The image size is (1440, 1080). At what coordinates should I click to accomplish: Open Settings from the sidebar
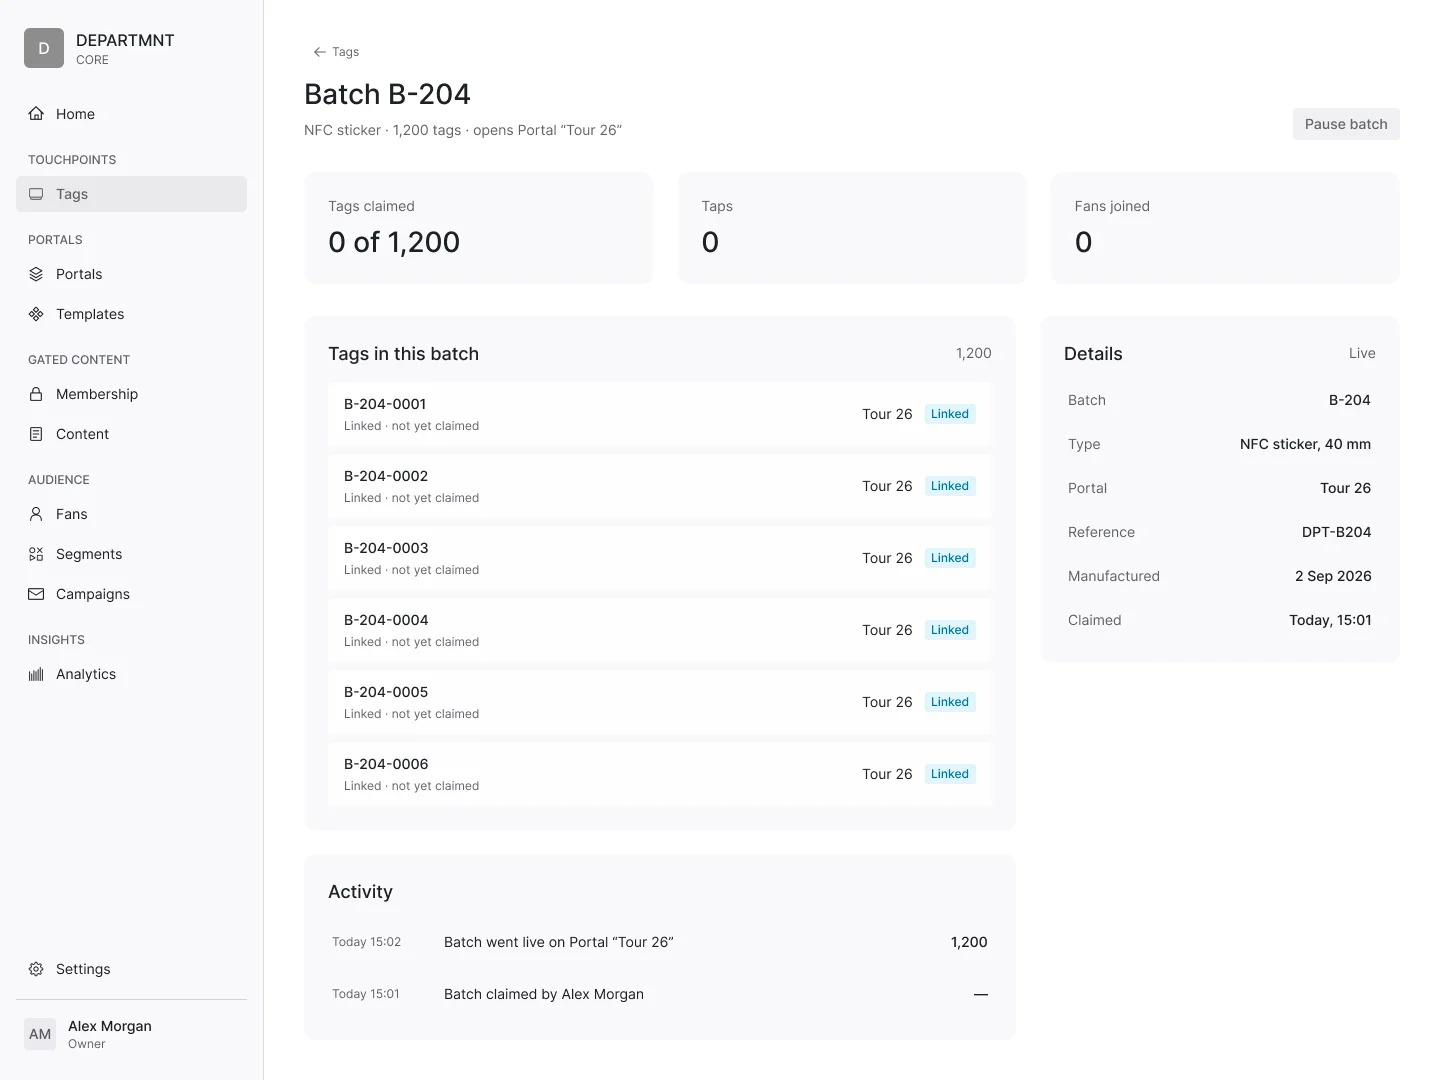point(131,969)
